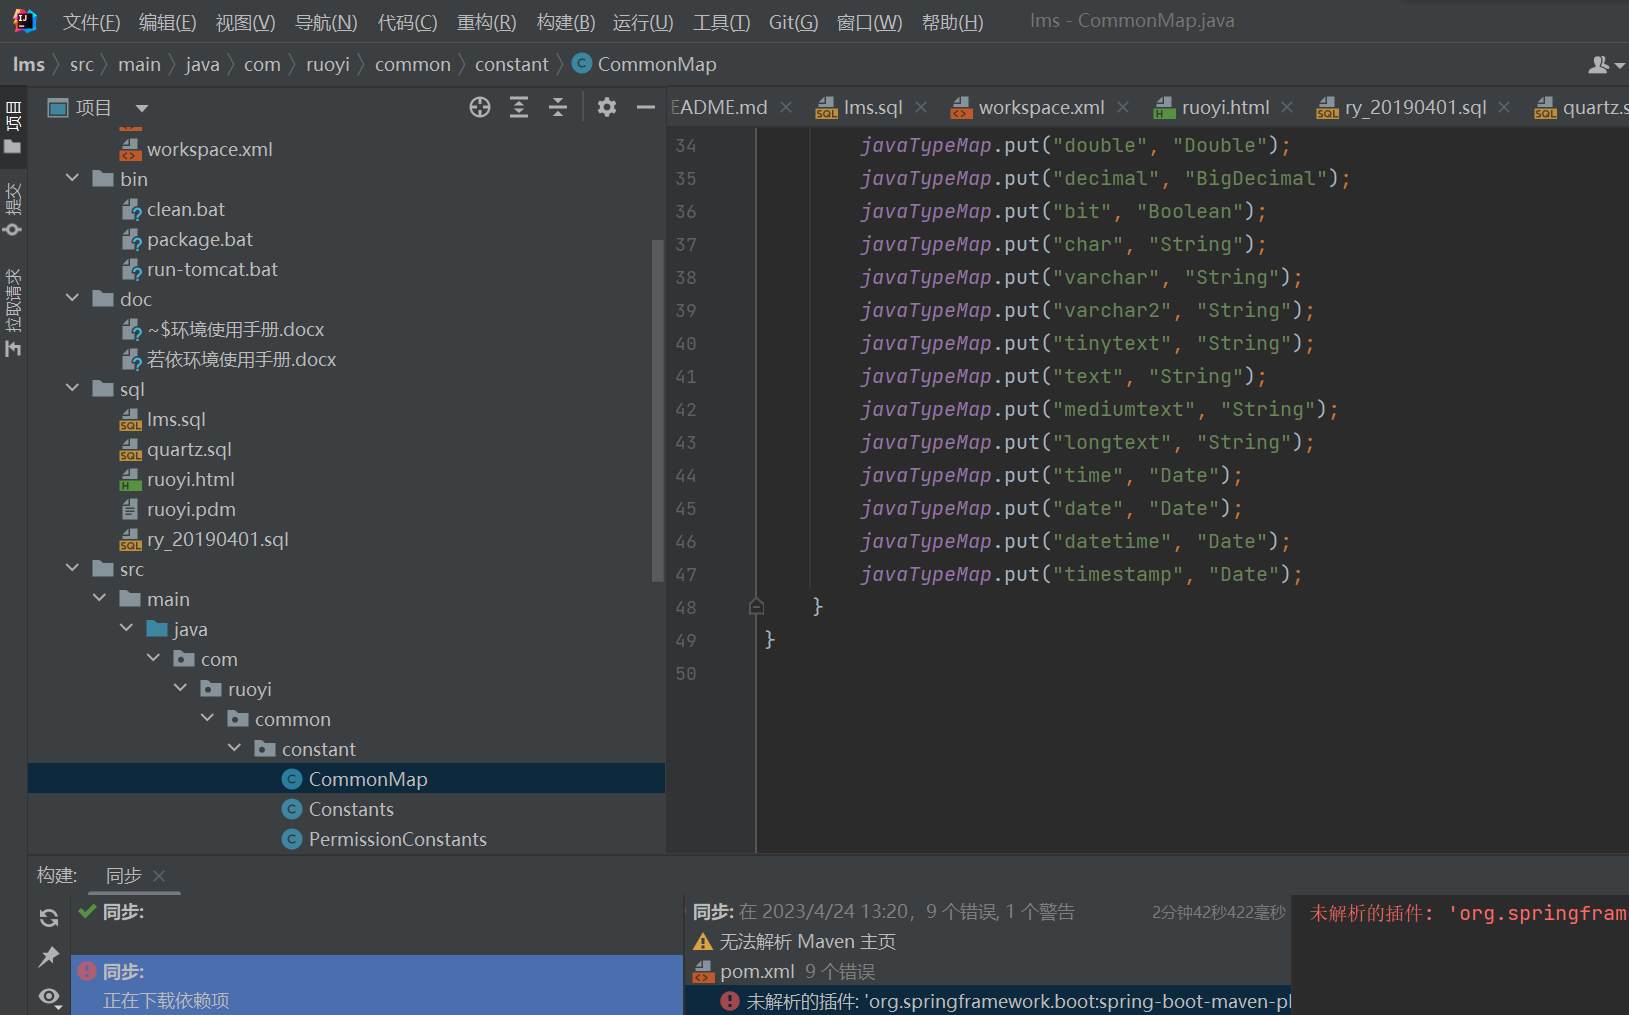Image resolution: width=1629 pixels, height=1015 pixels.
Task: Toggle the fold marker at line 48
Action: click(757, 607)
